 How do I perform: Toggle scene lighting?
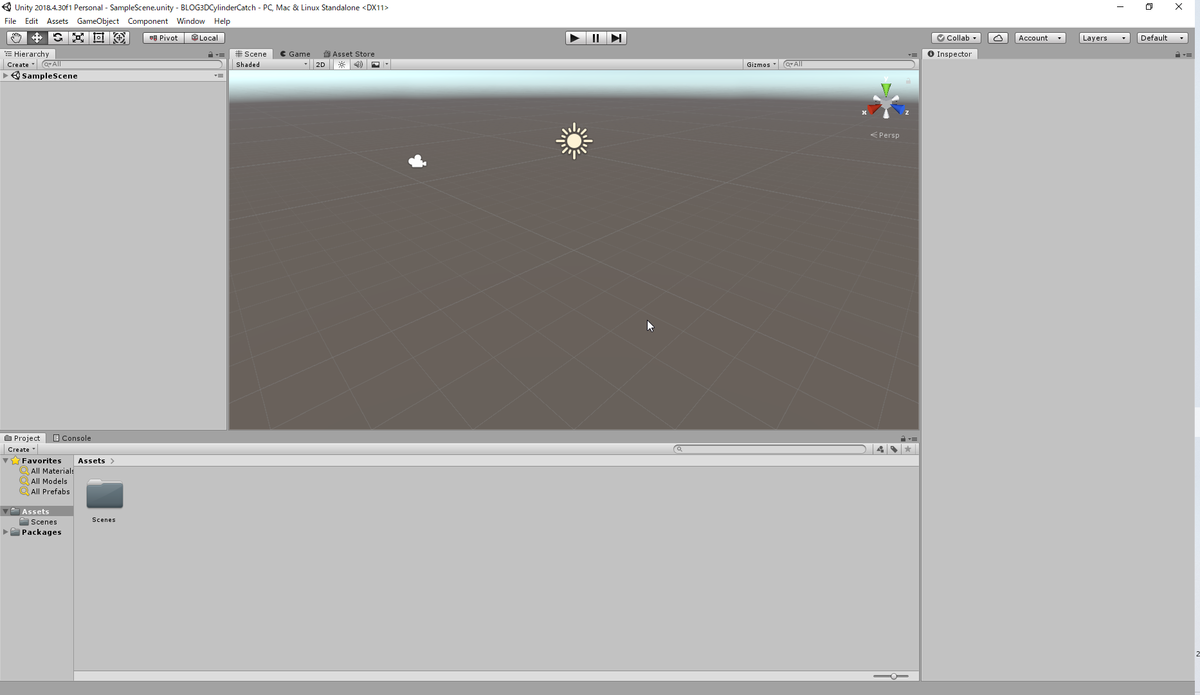tap(341, 64)
